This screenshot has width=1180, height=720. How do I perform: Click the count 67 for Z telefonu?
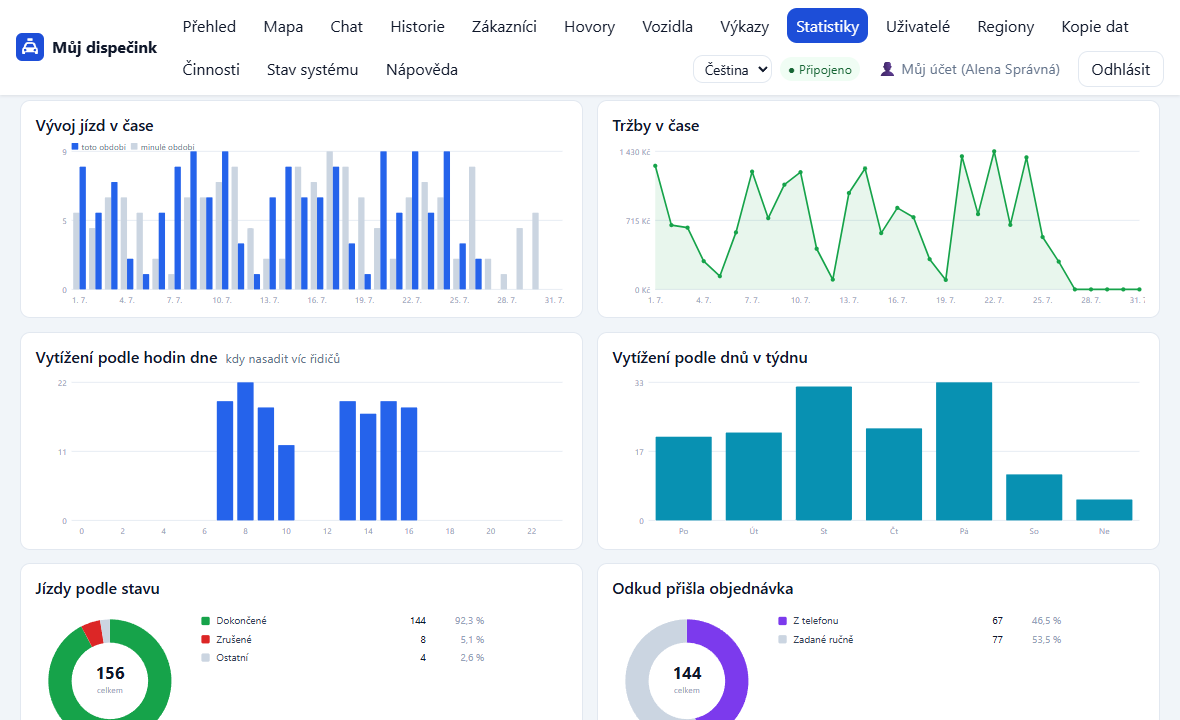(997, 621)
